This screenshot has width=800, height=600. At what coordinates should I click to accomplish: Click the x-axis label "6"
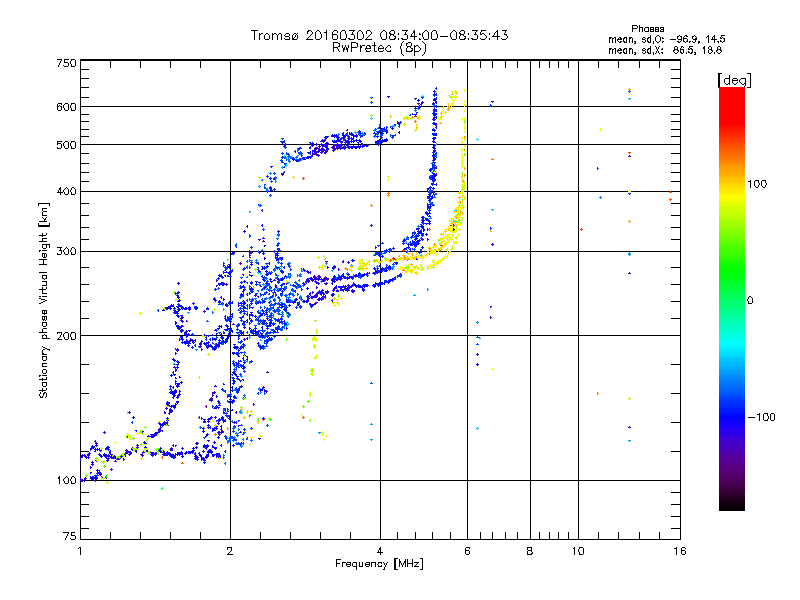tap(467, 551)
